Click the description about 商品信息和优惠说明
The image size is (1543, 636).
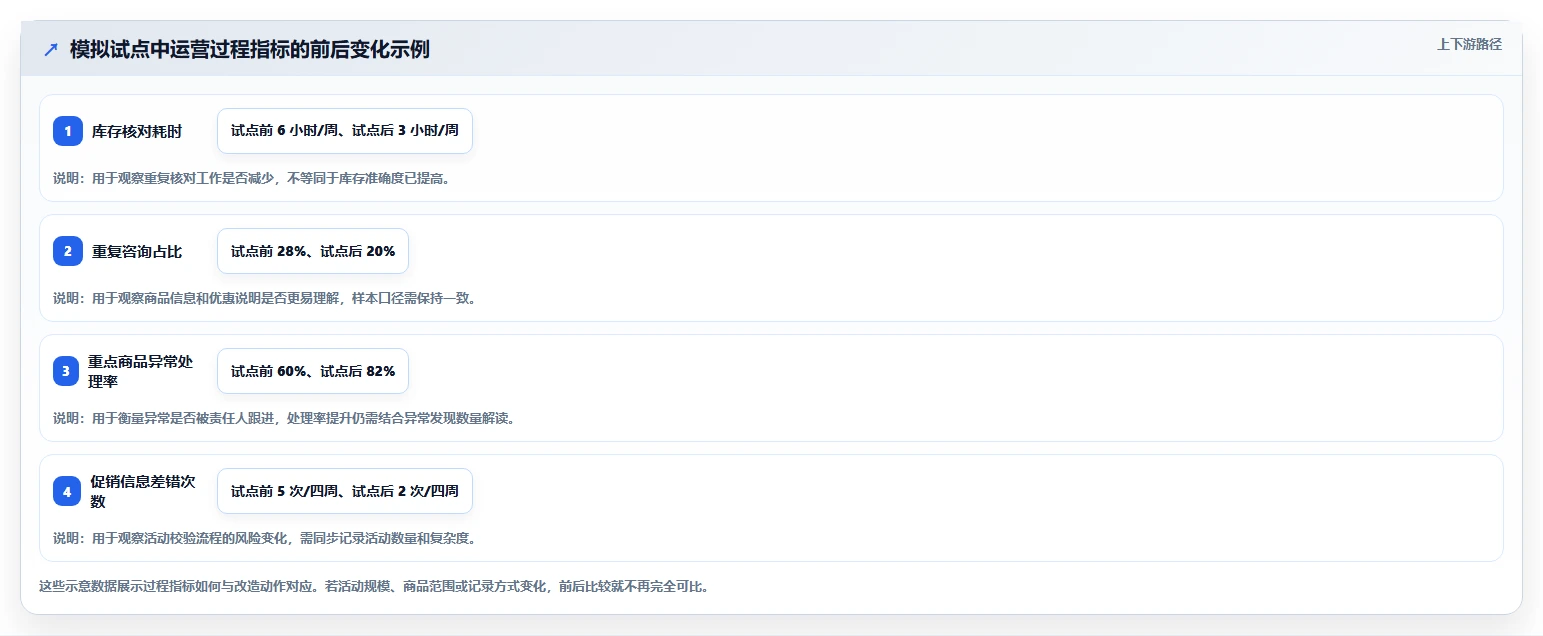(265, 298)
